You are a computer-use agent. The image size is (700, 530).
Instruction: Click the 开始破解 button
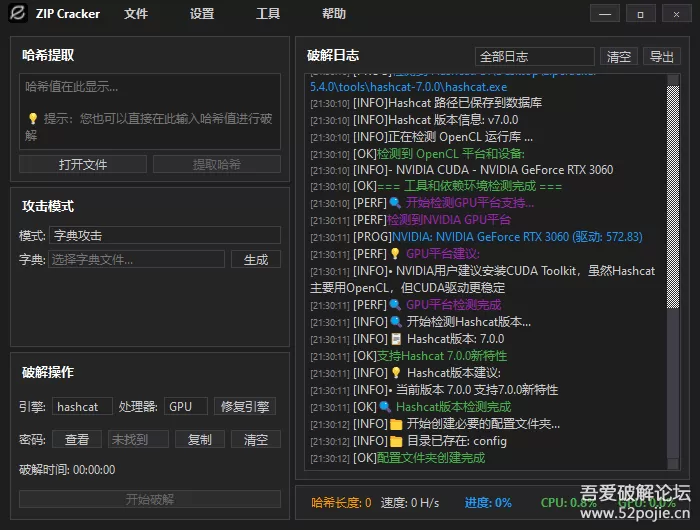150,499
